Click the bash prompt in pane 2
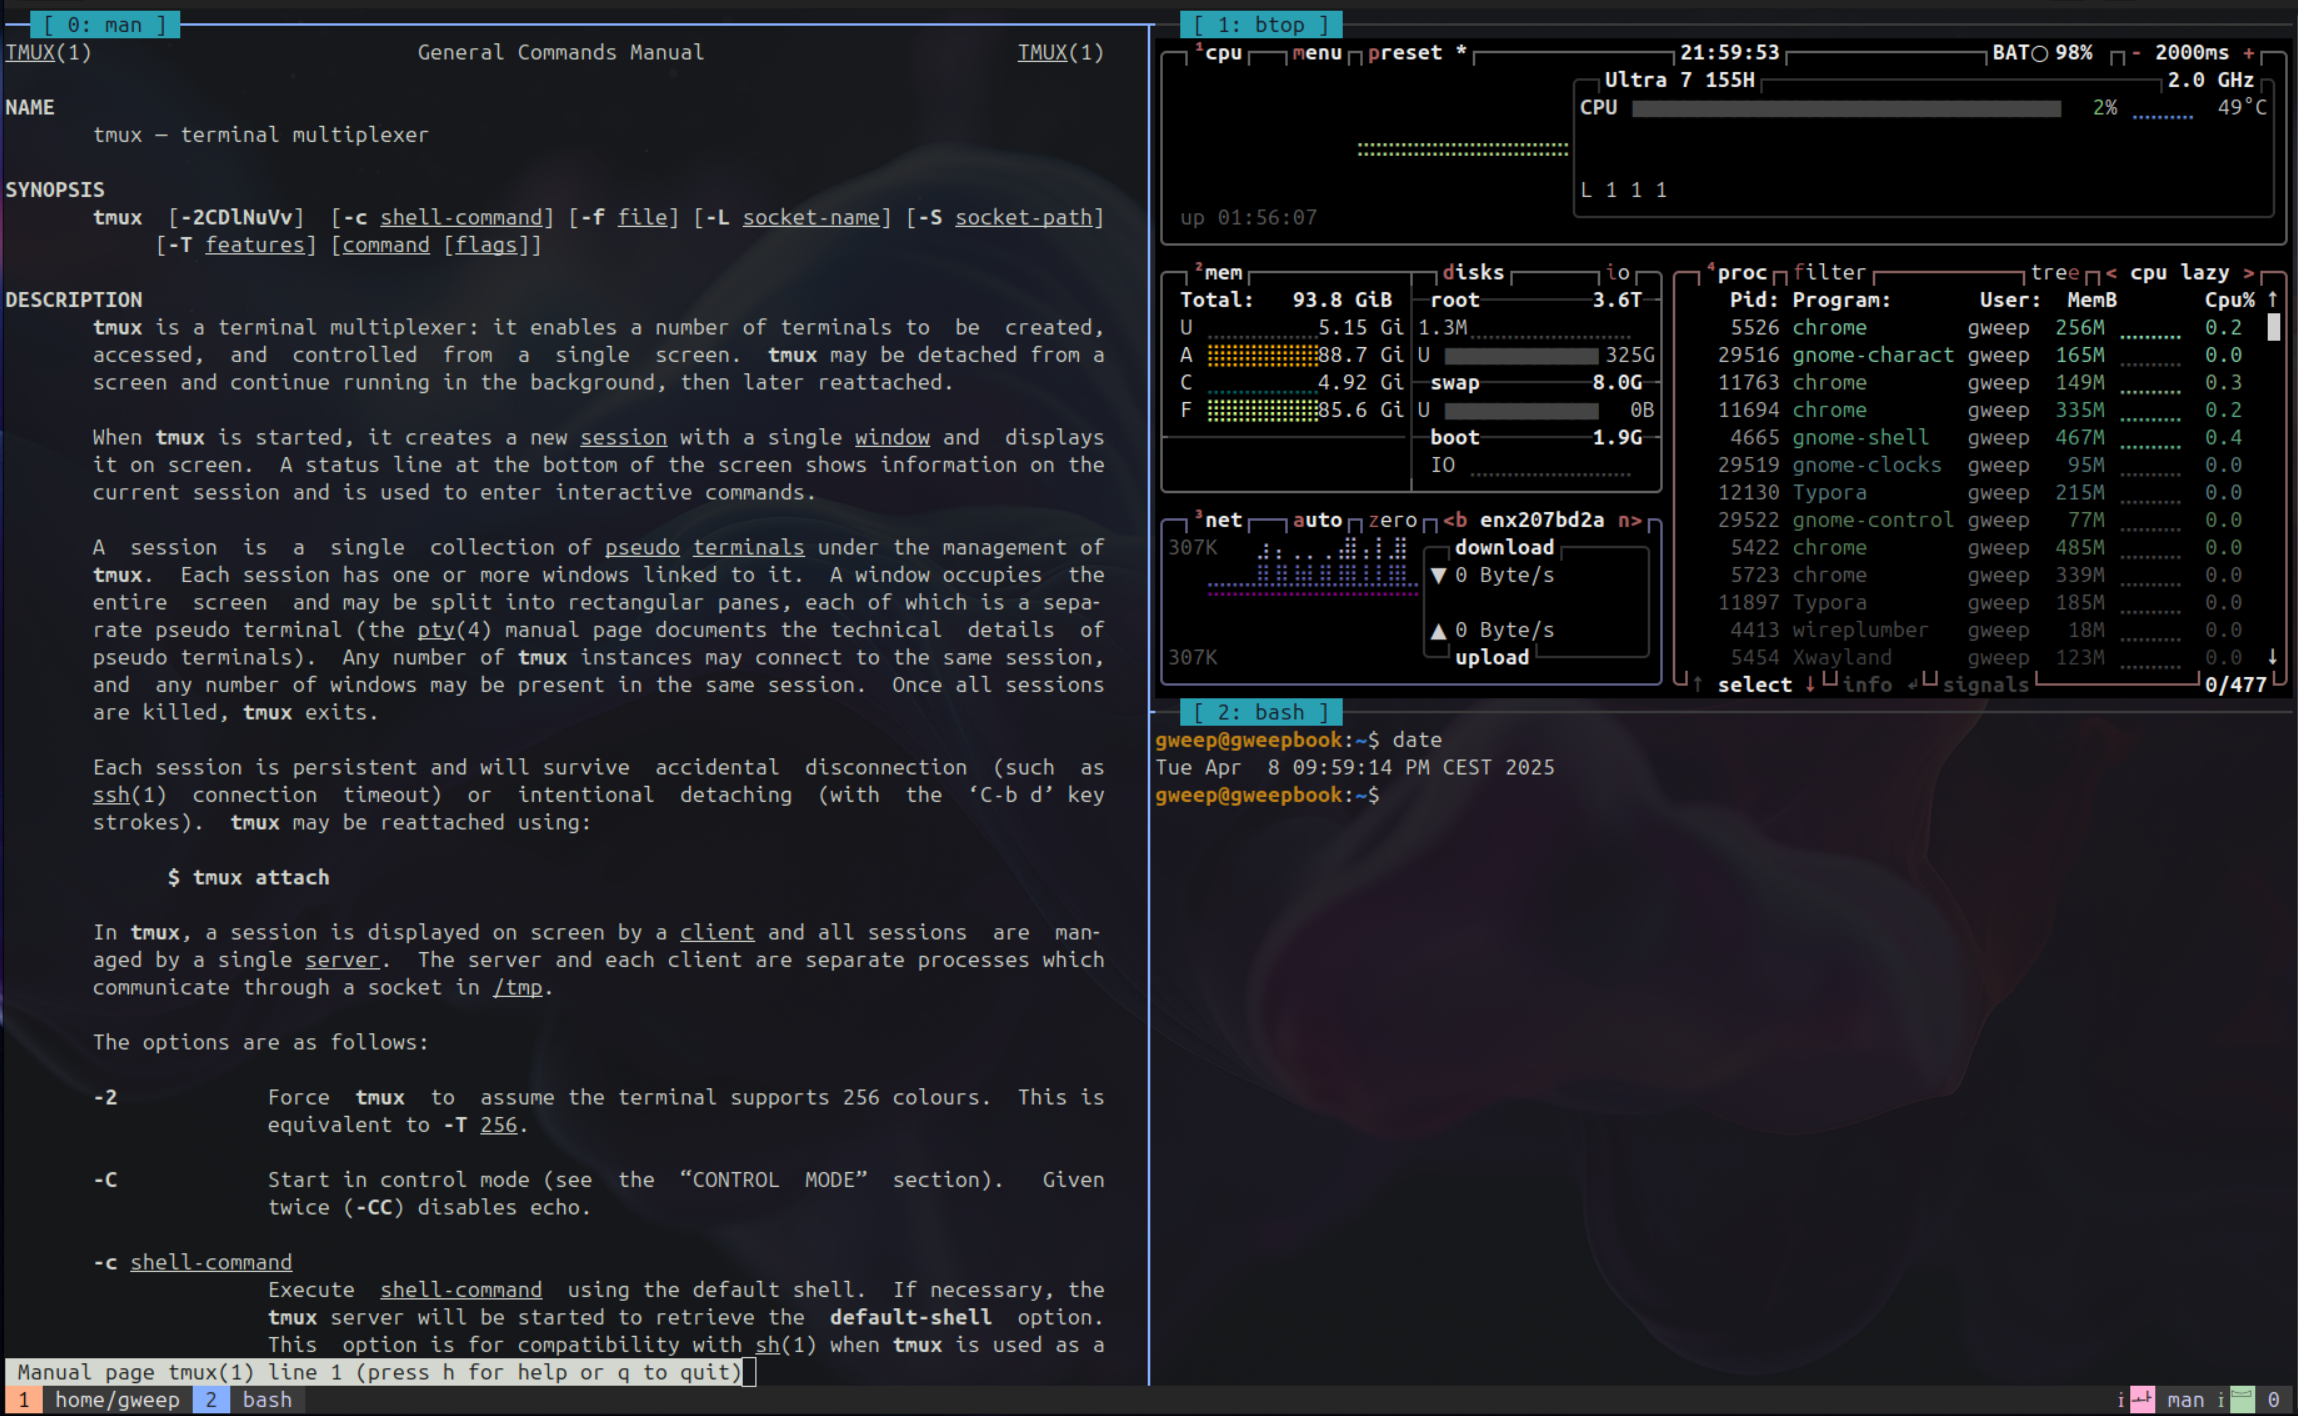 pyautogui.click(x=1267, y=795)
